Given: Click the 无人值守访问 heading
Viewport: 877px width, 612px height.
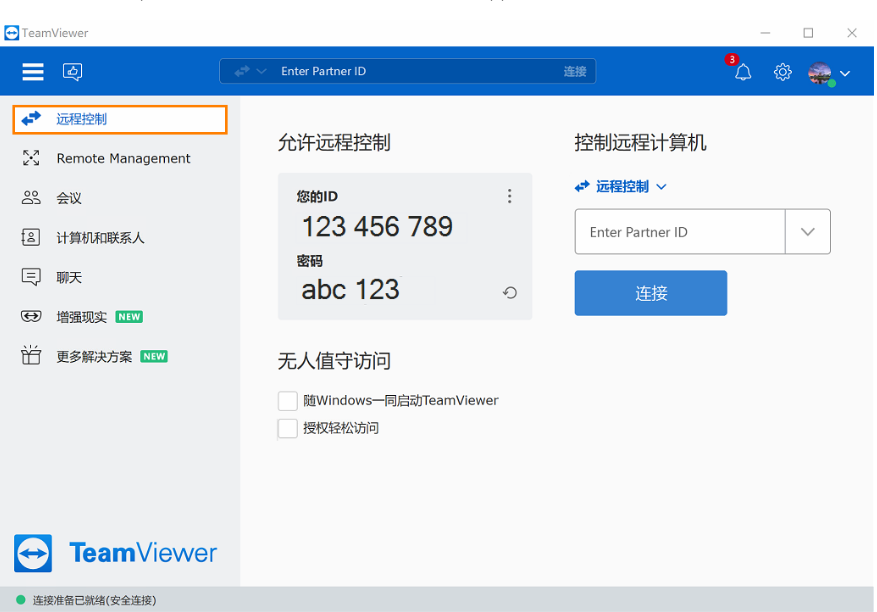Looking at the screenshot, I should point(334,361).
